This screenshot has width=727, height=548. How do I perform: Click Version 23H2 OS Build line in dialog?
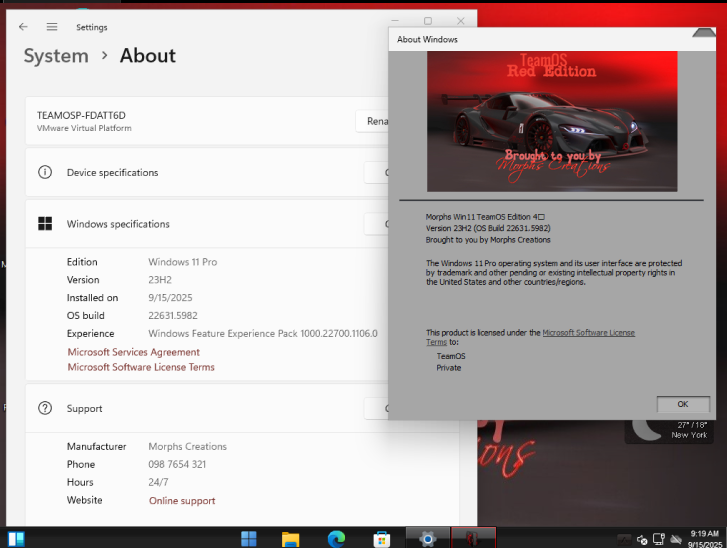click(x=488, y=228)
